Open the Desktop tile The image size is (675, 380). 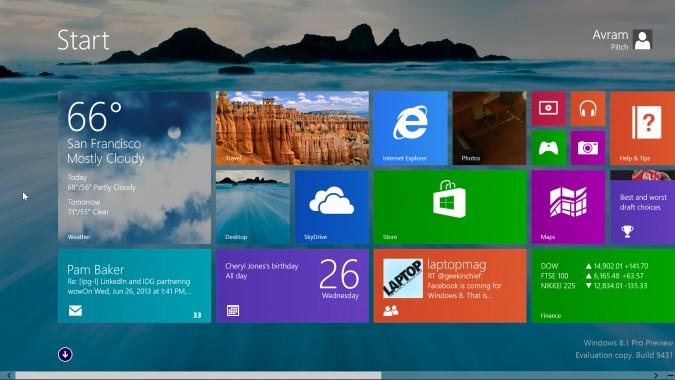click(x=253, y=207)
